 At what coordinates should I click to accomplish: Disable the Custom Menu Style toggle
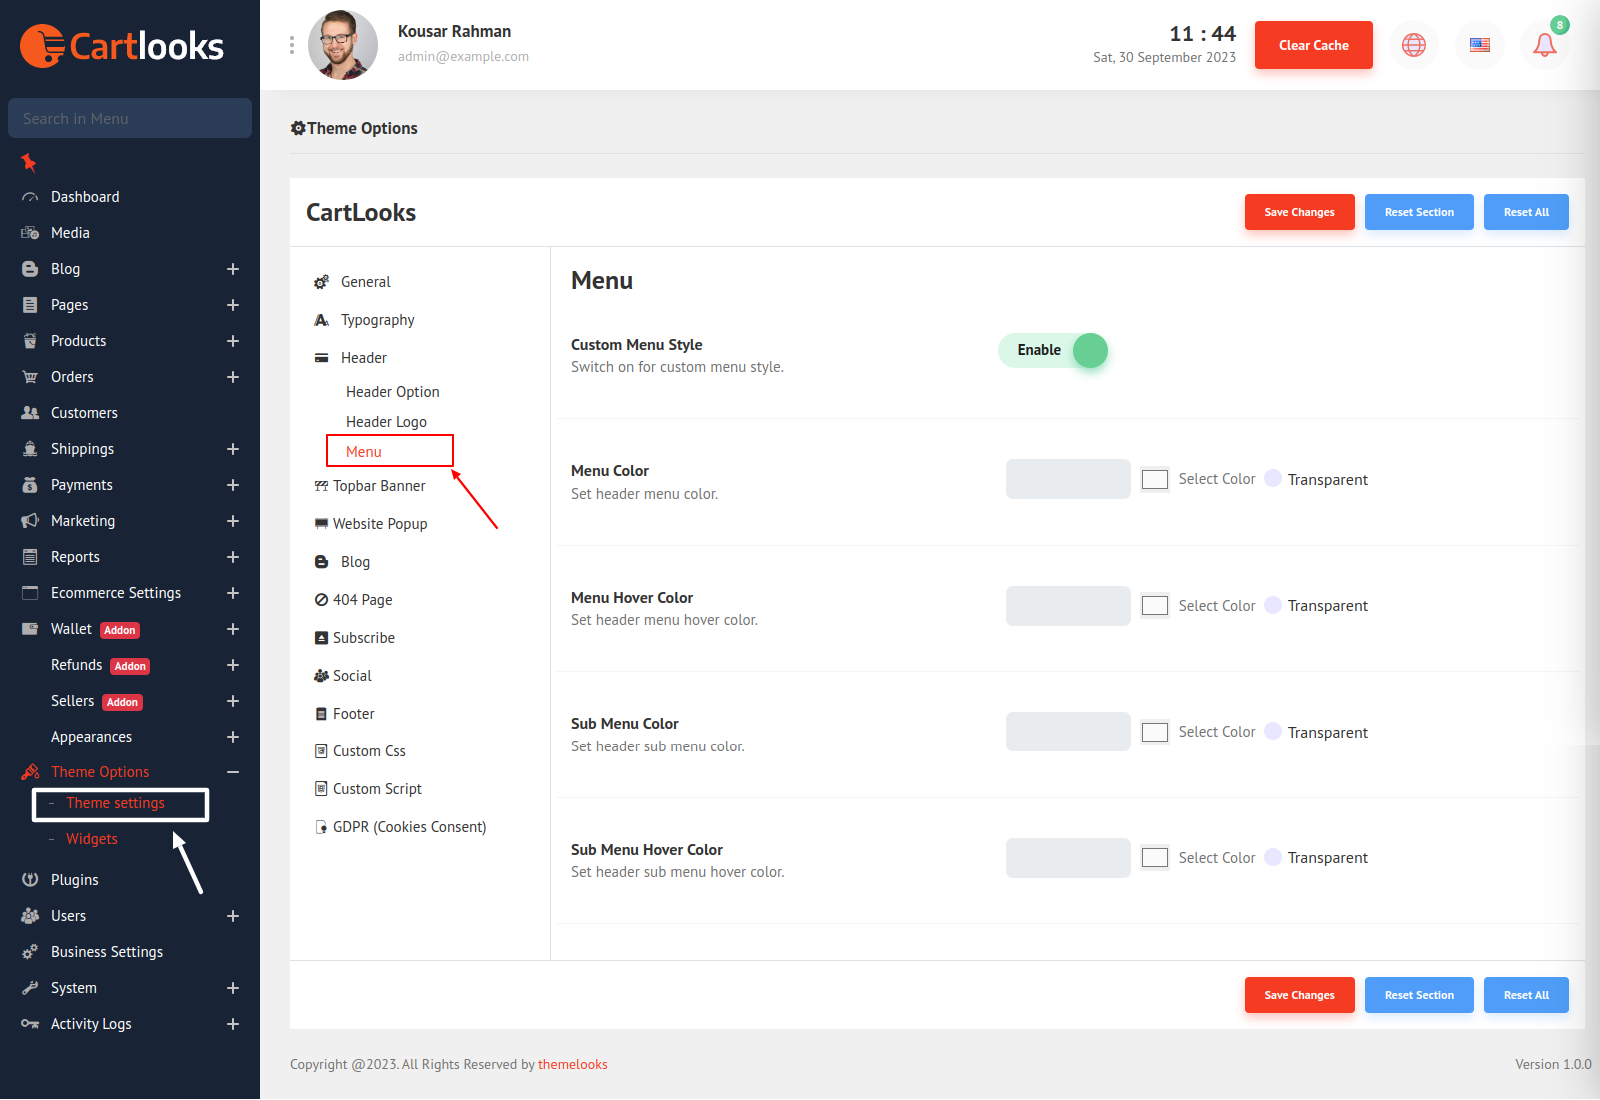[x=1053, y=351]
